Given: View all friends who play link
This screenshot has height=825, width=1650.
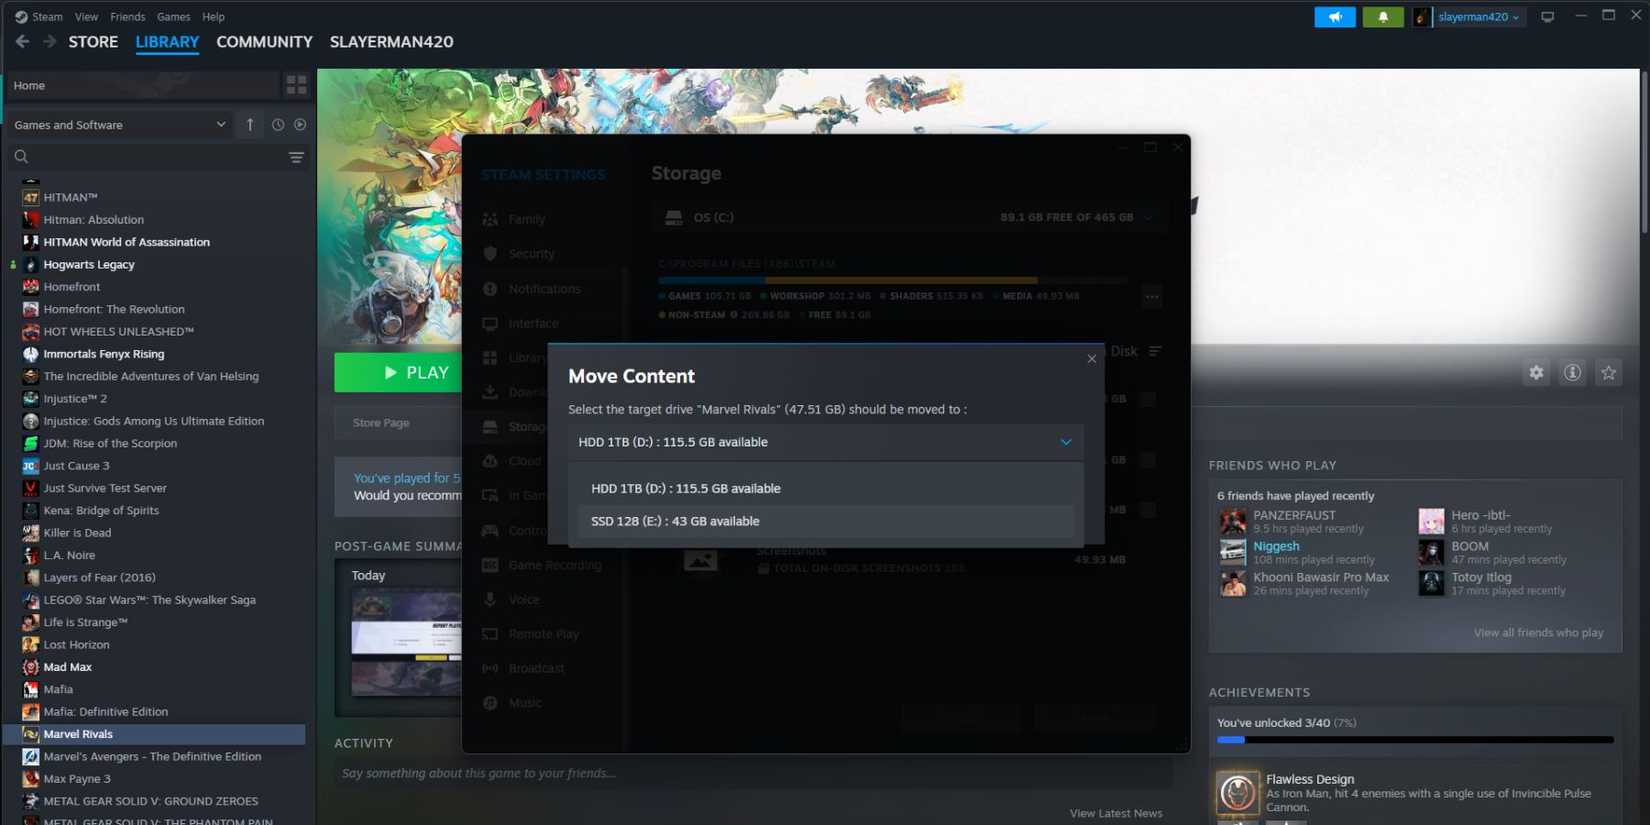Looking at the screenshot, I should pyautogui.click(x=1538, y=633).
